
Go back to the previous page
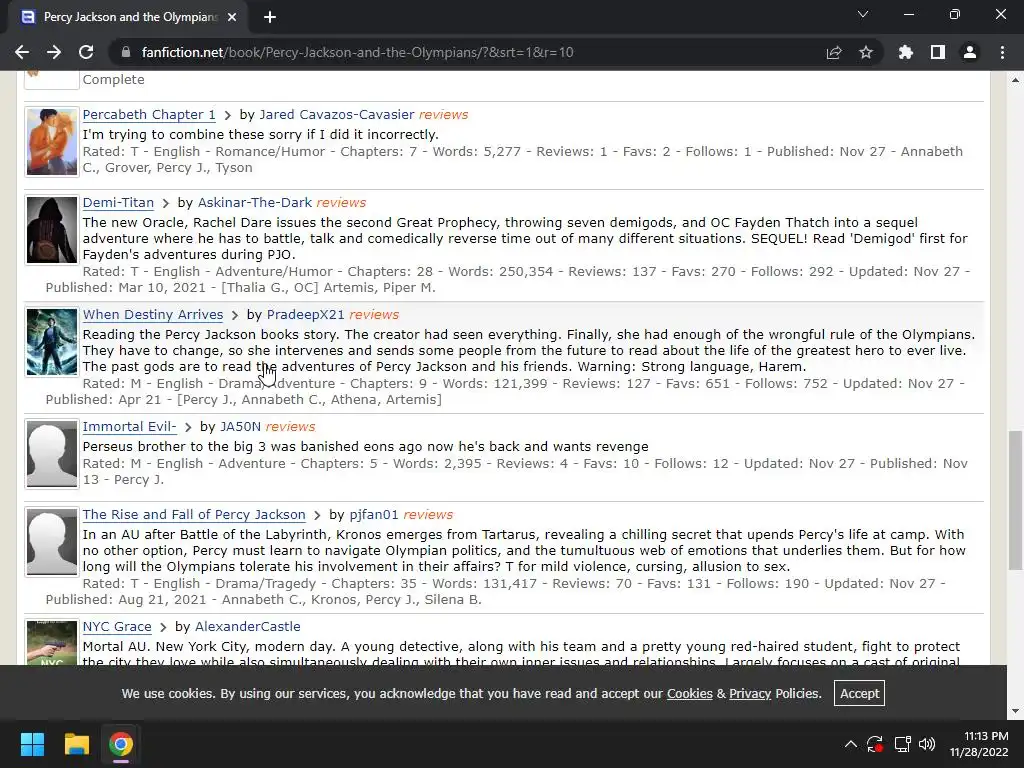[22, 52]
